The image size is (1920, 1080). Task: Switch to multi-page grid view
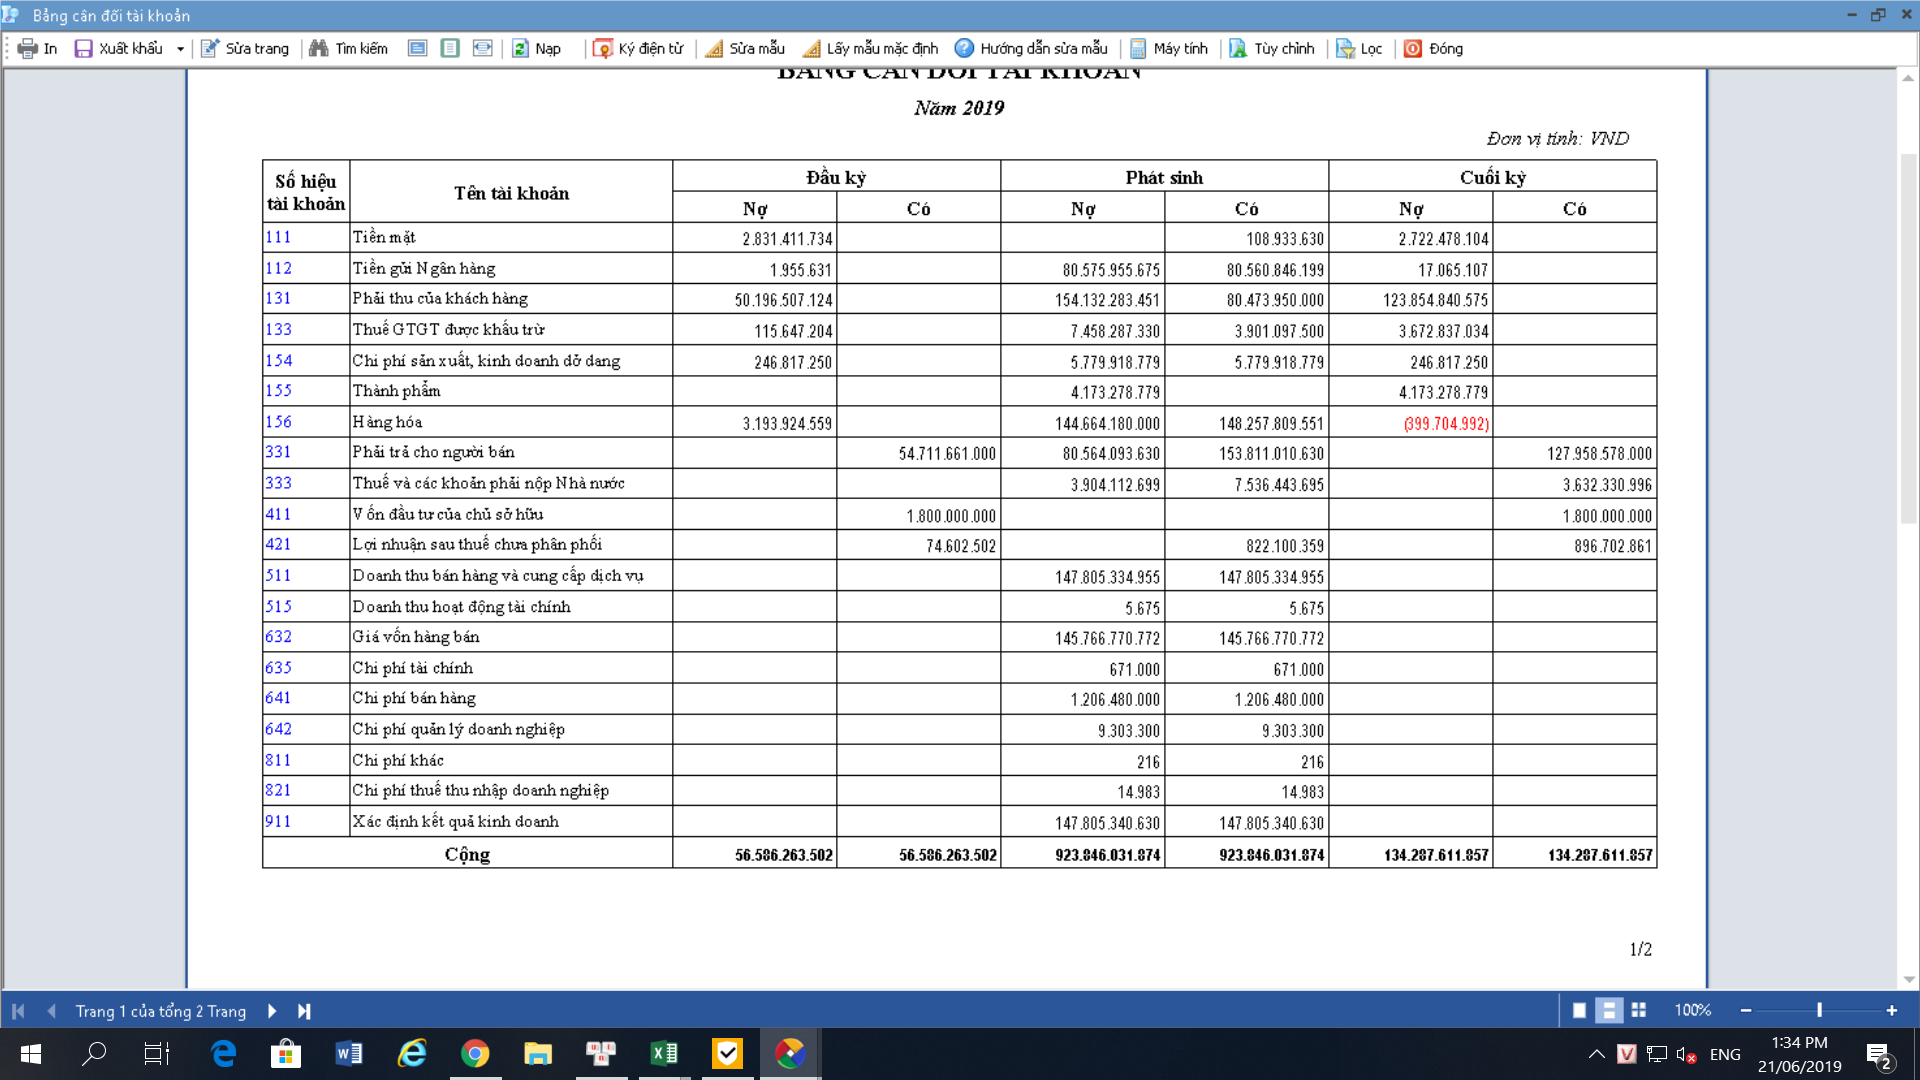pos(1638,1010)
